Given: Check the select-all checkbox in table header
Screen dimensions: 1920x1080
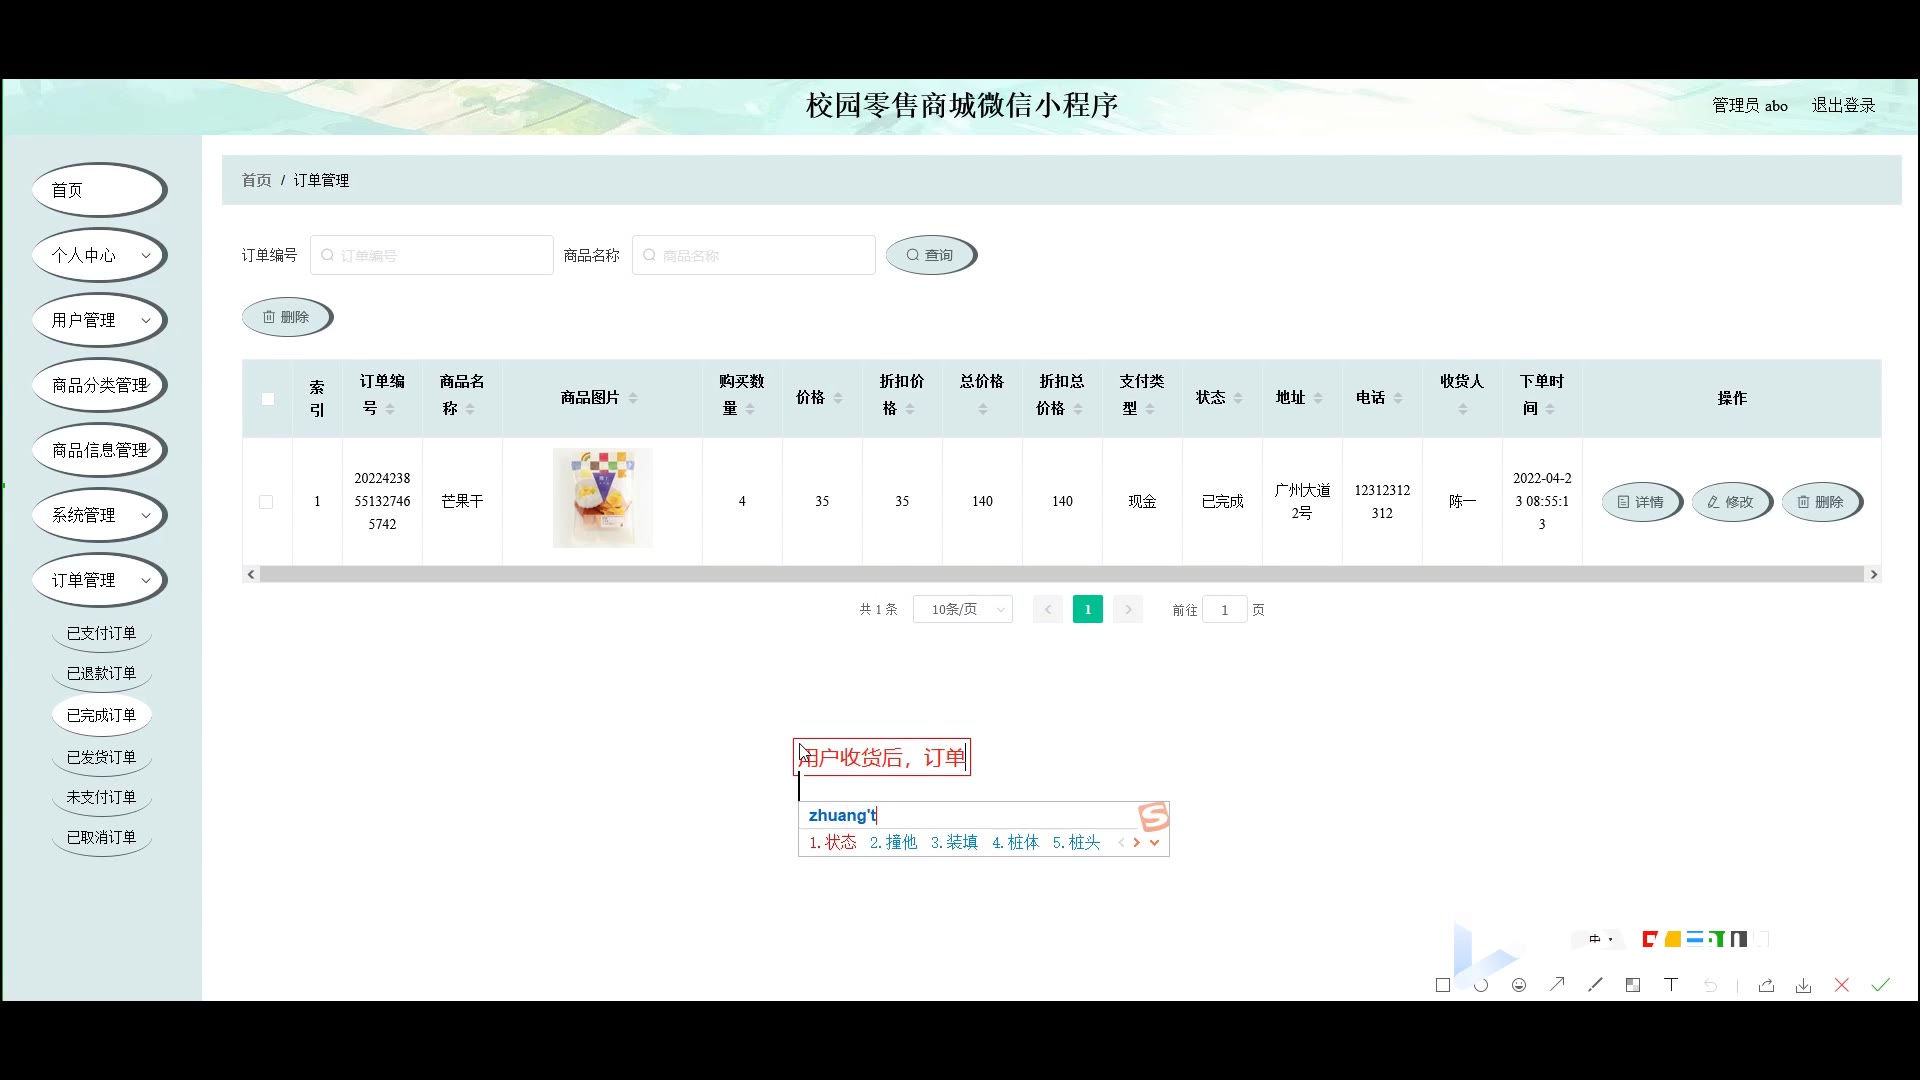Looking at the screenshot, I should pyautogui.click(x=267, y=398).
